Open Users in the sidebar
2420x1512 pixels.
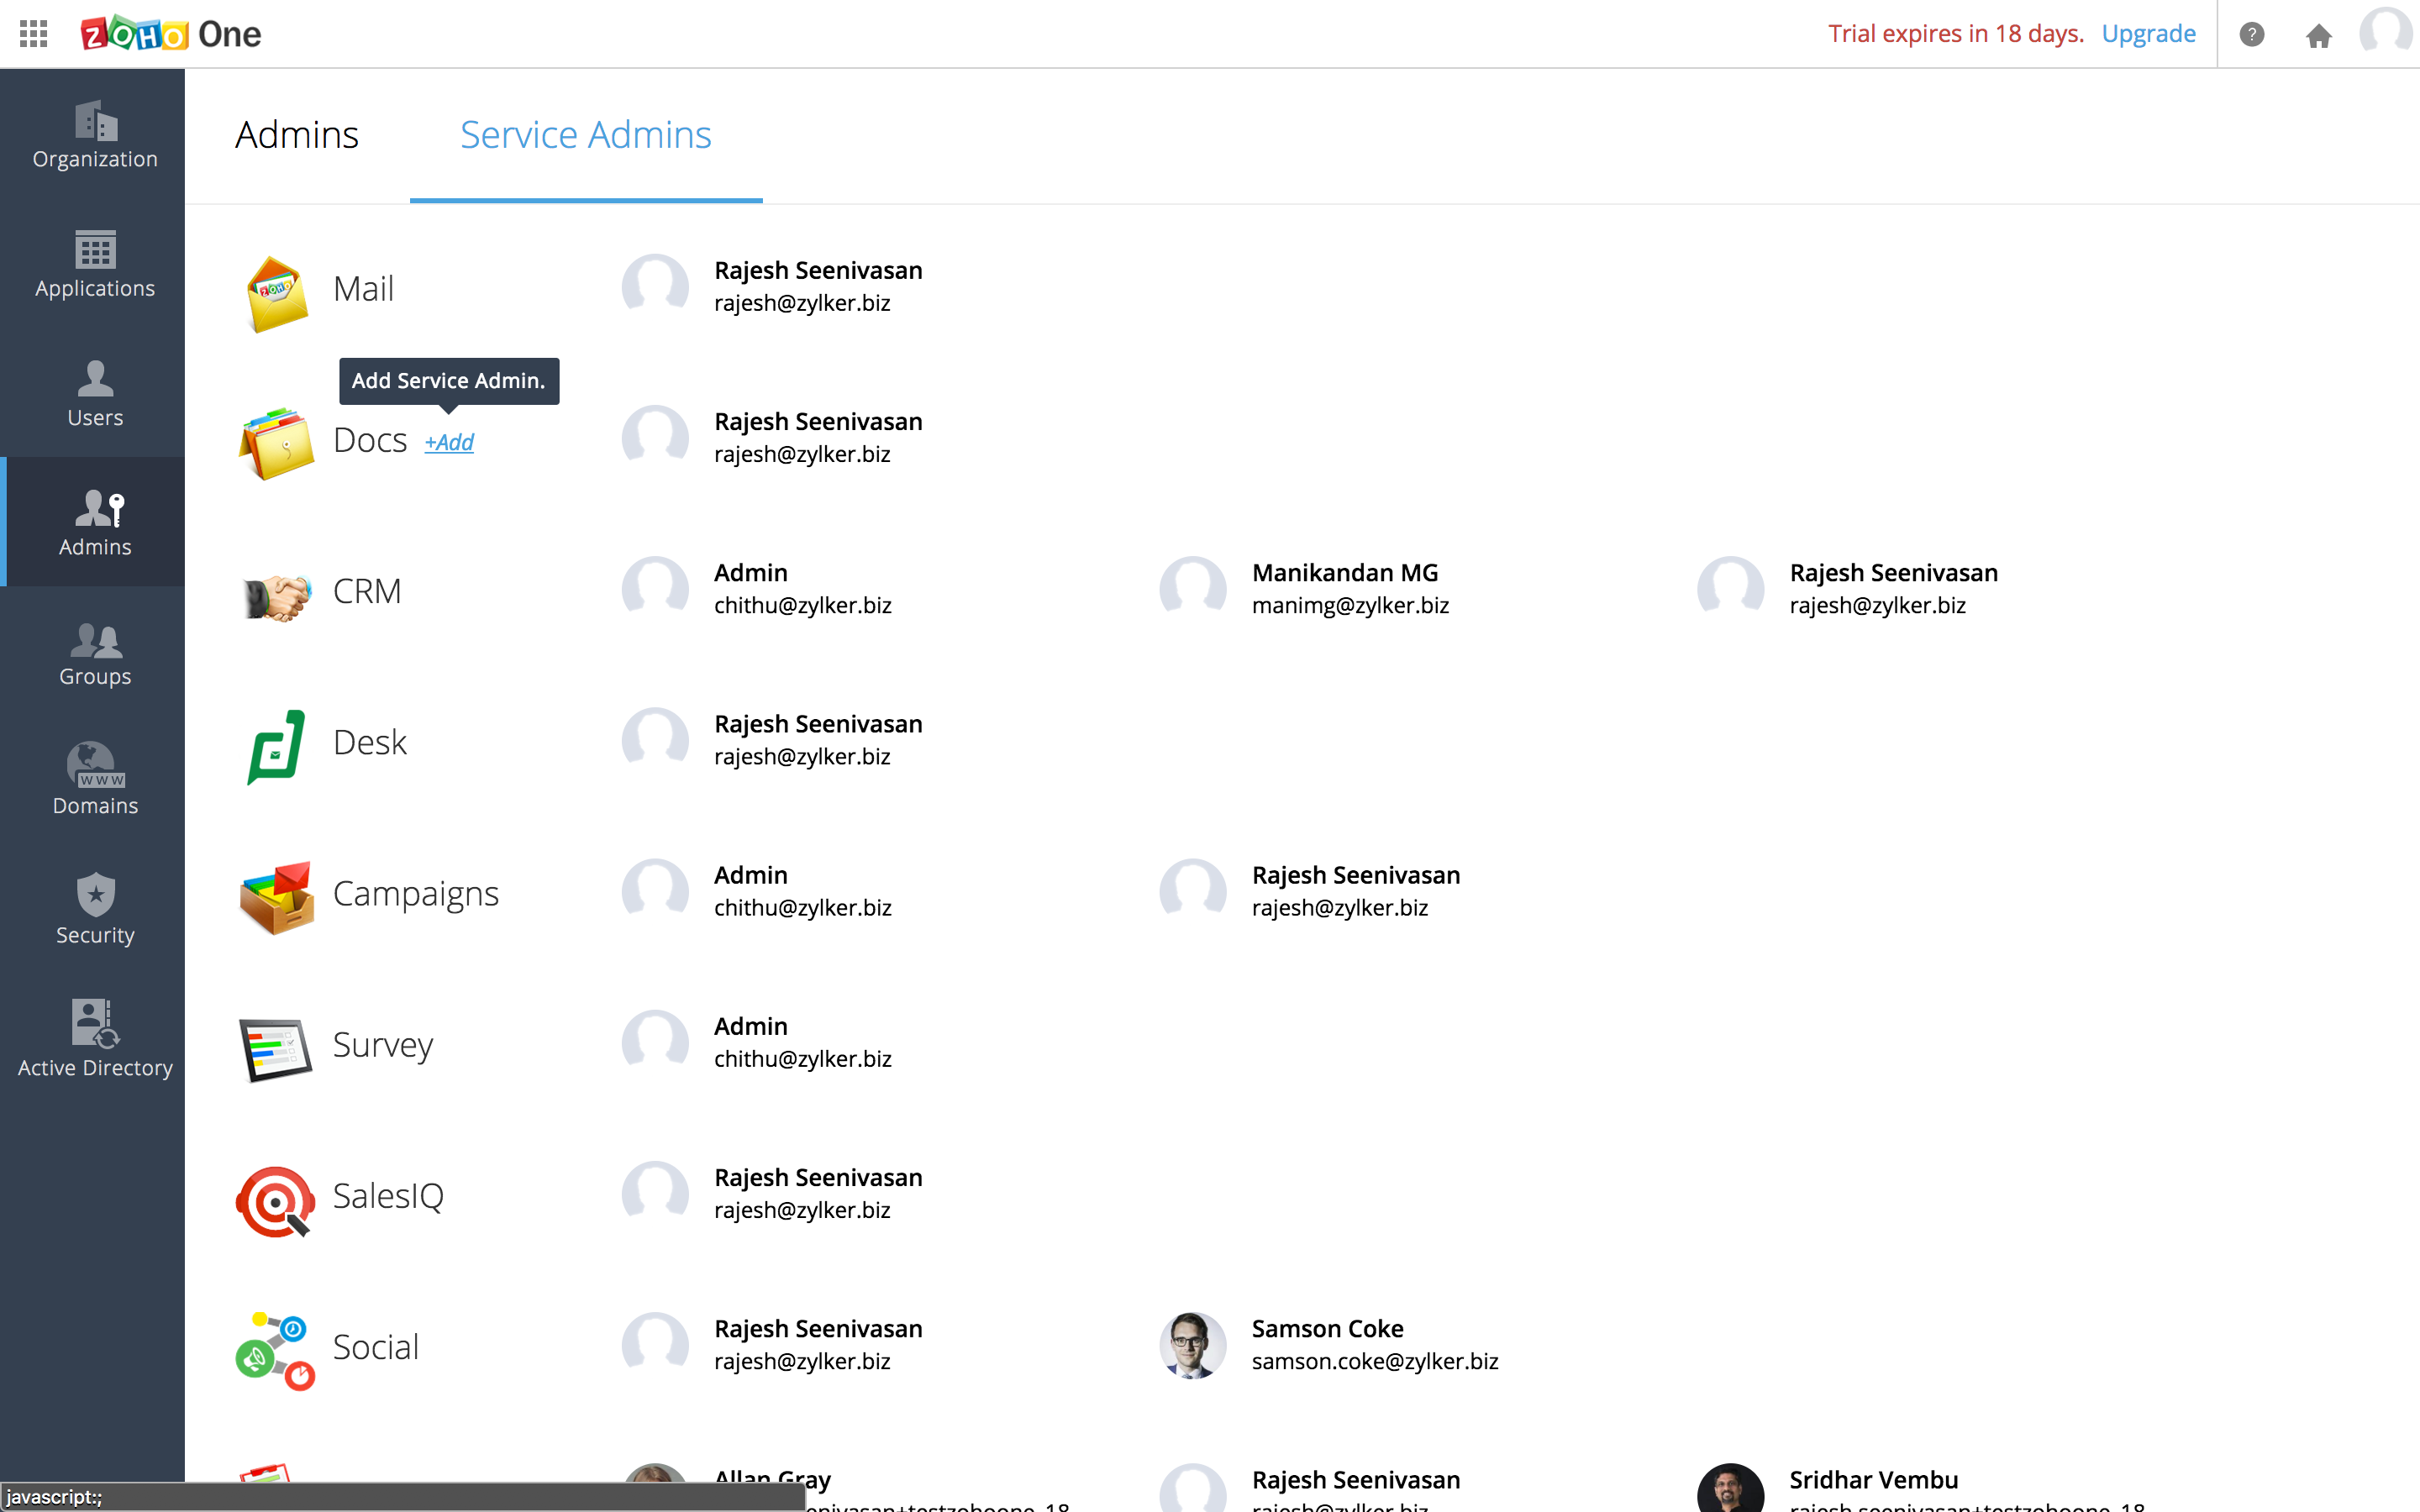point(95,394)
